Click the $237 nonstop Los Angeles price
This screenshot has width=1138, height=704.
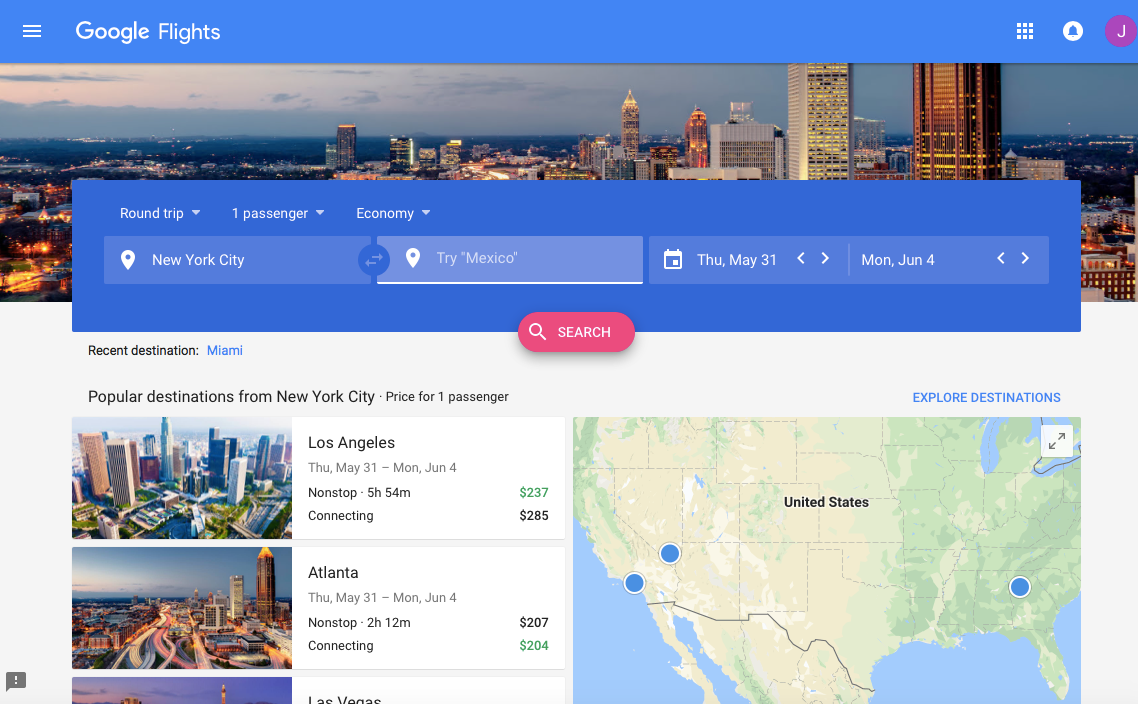[533, 493]
